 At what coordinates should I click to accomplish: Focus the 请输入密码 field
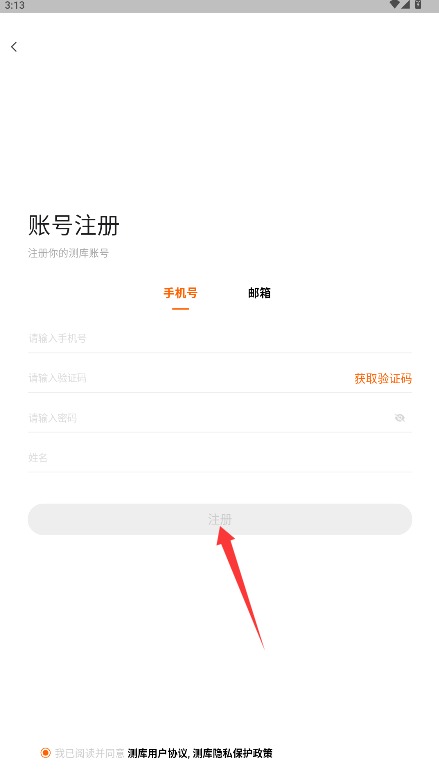click(x=208, y=418)
